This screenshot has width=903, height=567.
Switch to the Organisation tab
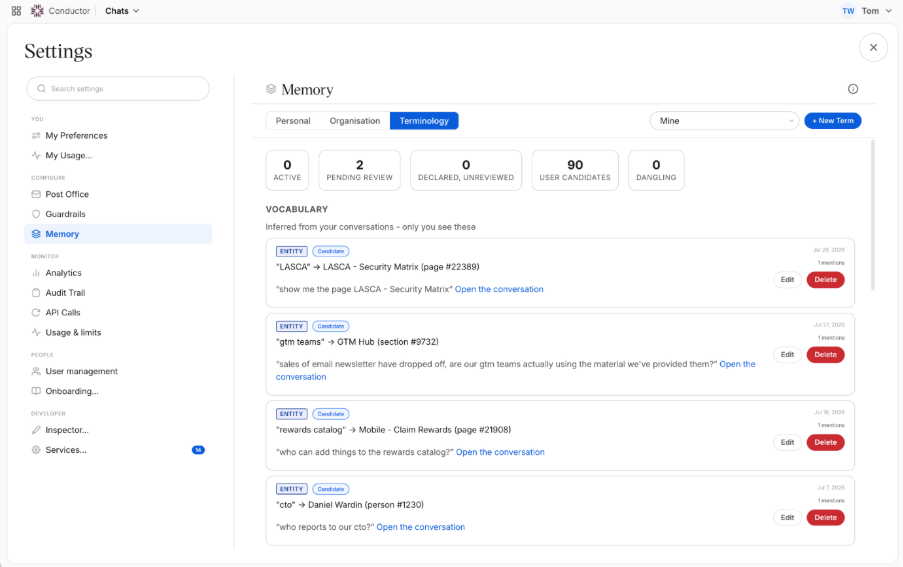point(355,121)
